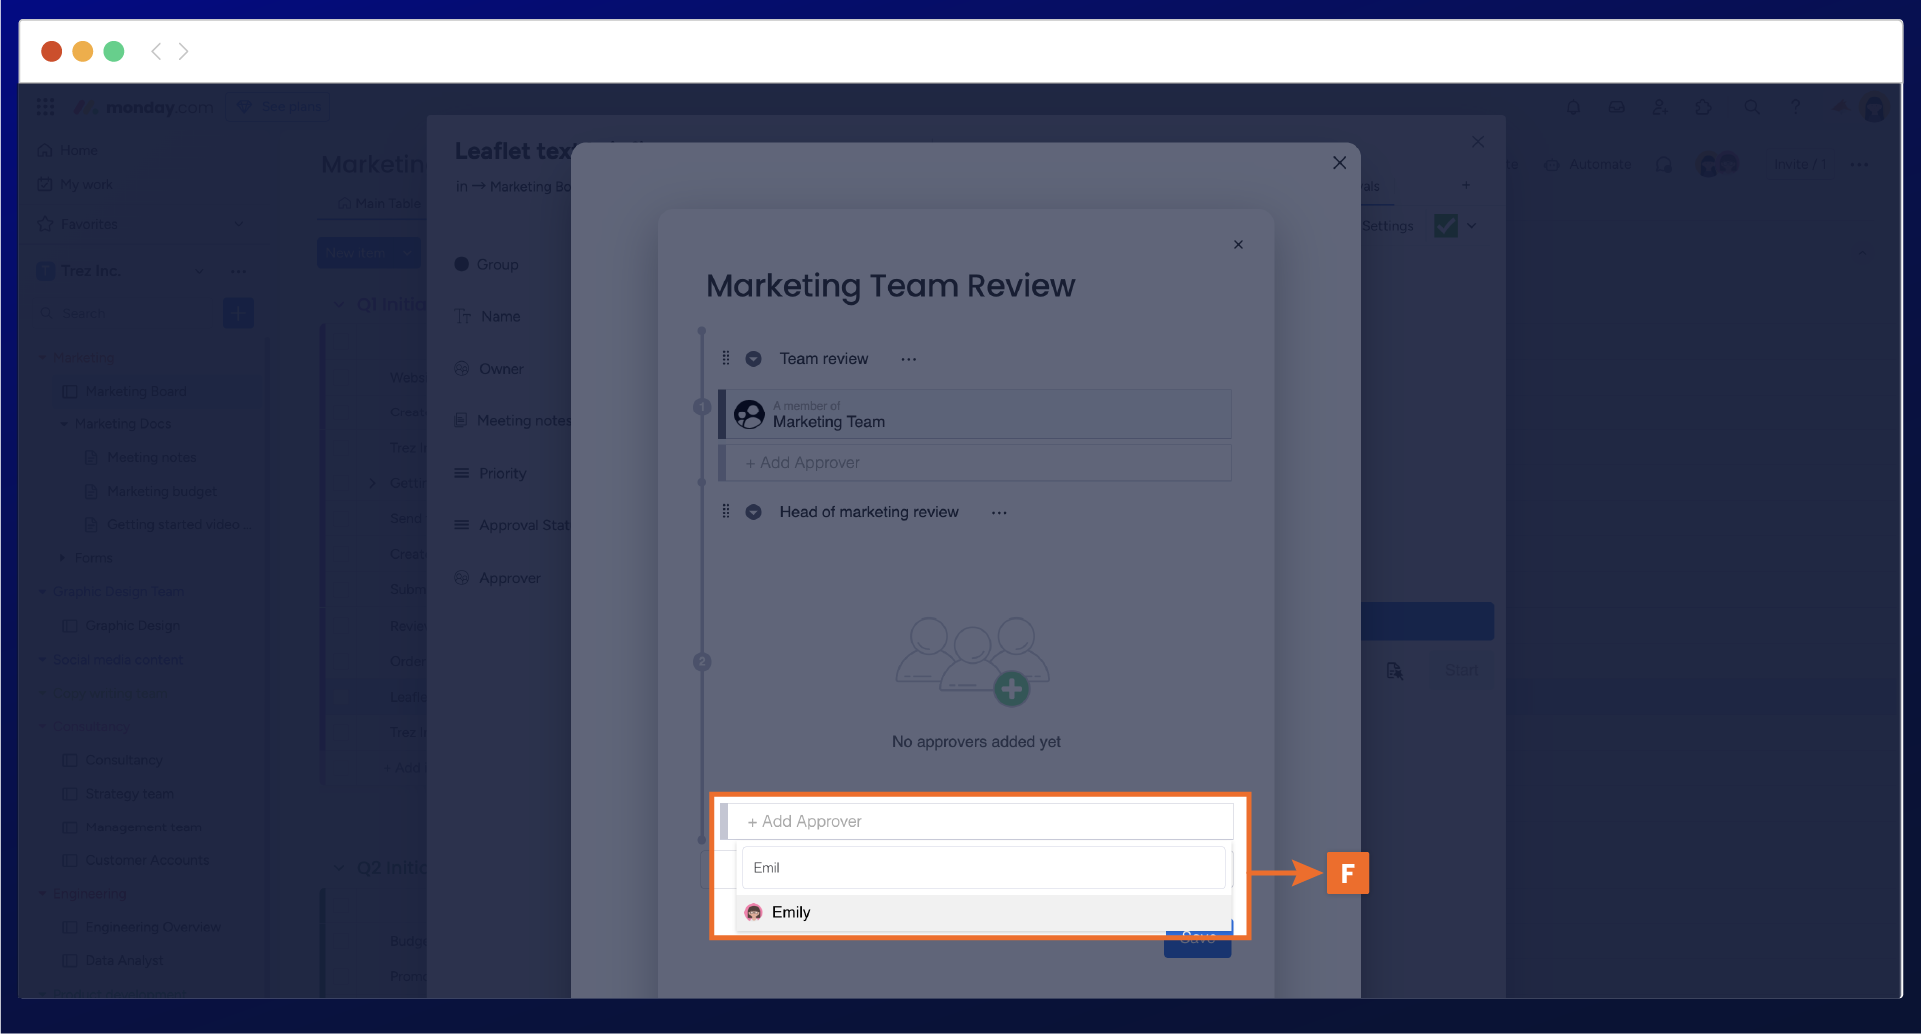This screenshot has height=1034, width=1921.
Task: Select the Marketing Team approver row
Action: coord(975,414)
